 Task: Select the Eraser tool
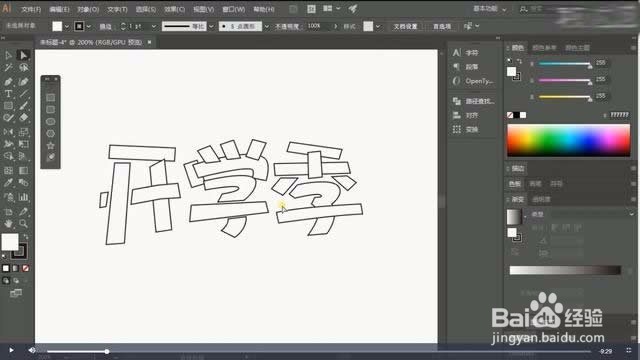click(x=24, y=118)
